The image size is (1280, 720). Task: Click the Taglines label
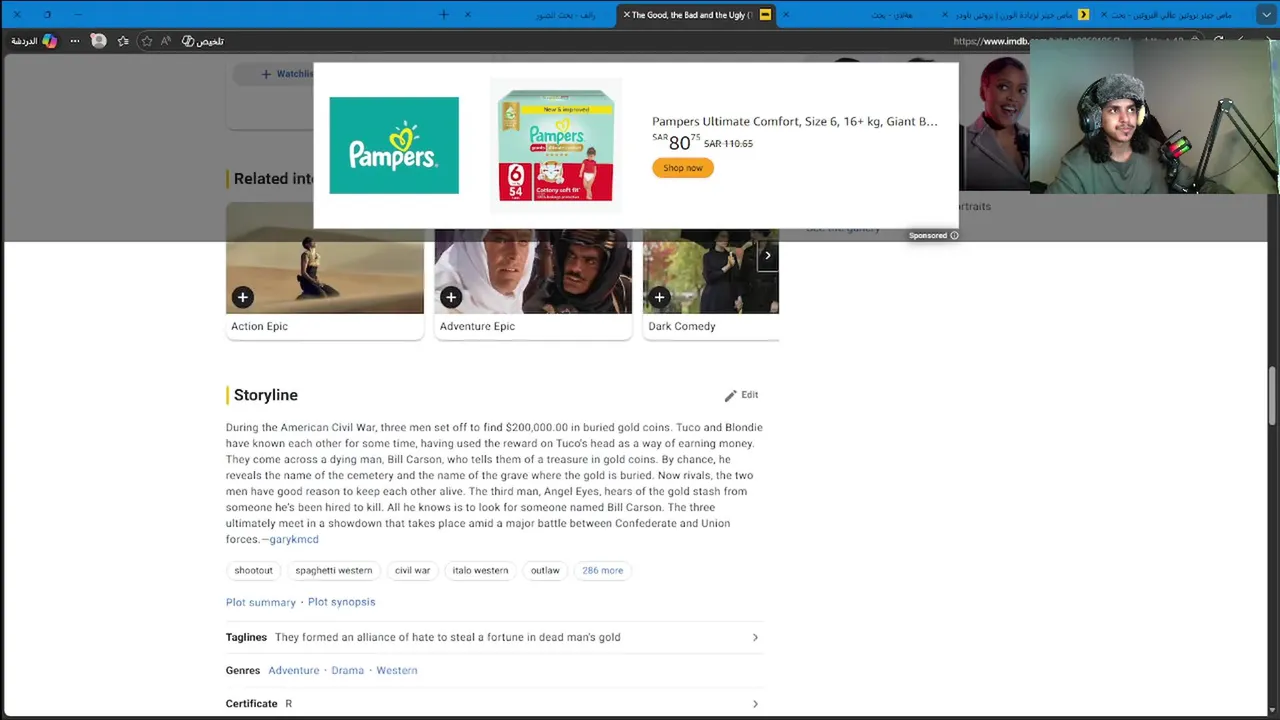(x=246, y=637)
